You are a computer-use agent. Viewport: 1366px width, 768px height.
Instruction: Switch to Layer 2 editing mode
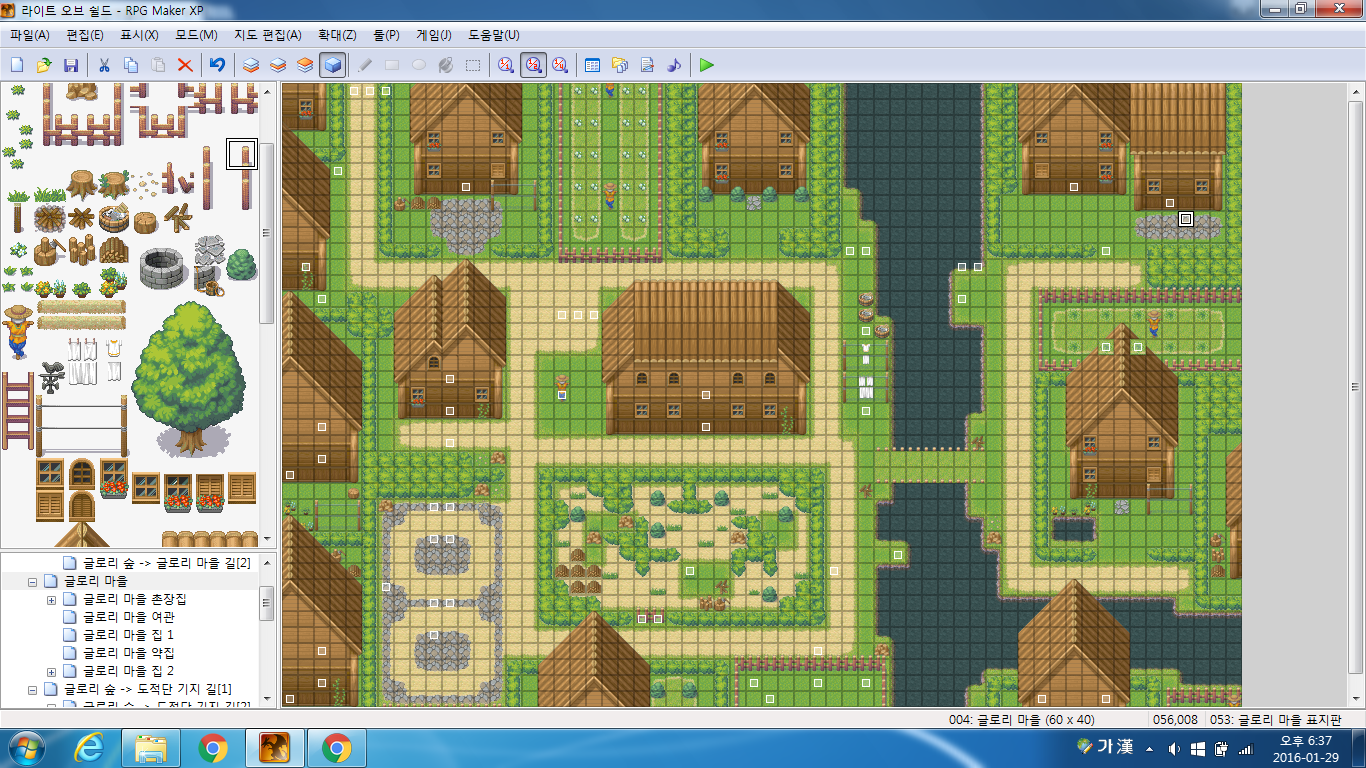[278, 65]
